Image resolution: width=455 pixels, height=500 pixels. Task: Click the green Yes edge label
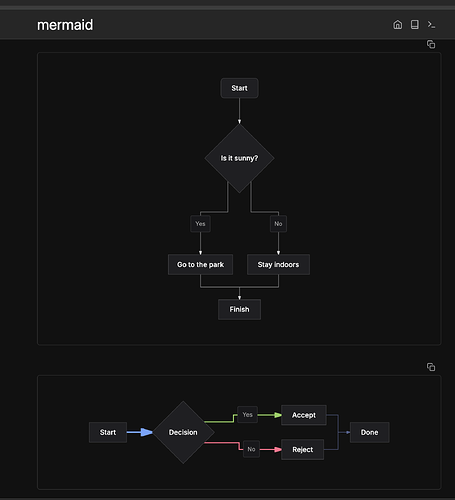[247, 415]
